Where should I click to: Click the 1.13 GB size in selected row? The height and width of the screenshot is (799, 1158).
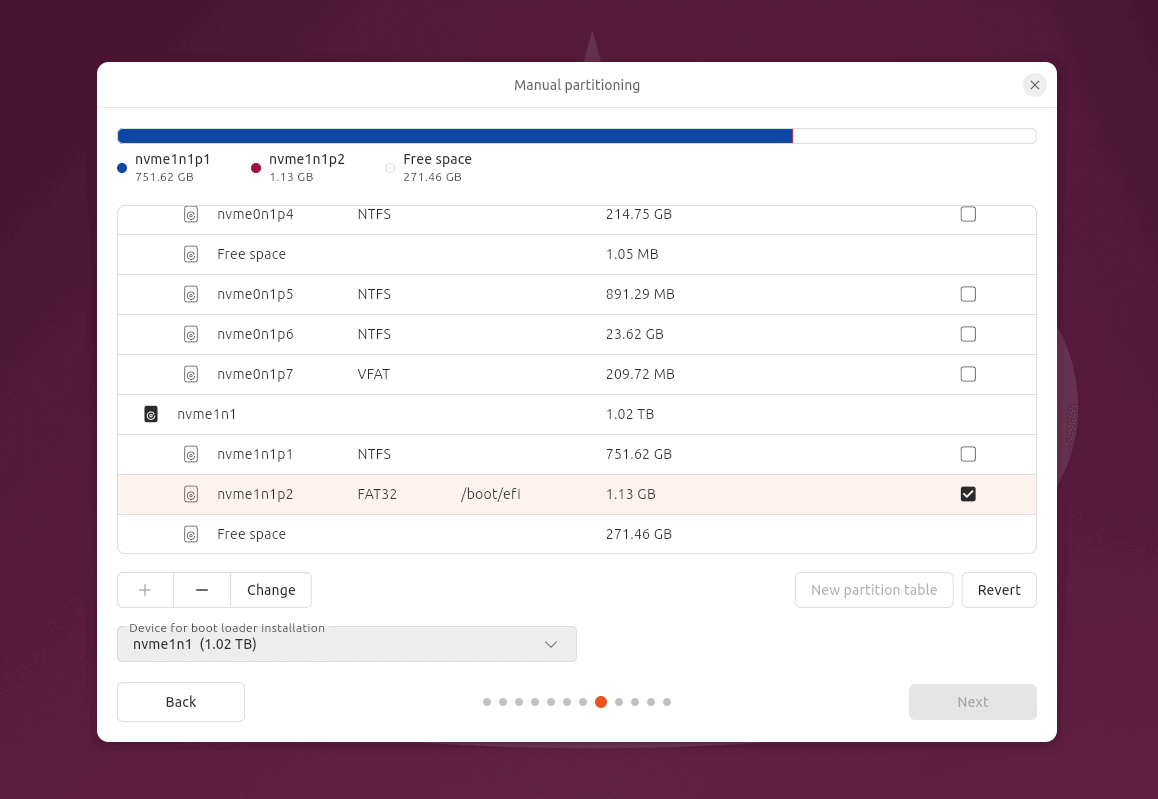631,494
